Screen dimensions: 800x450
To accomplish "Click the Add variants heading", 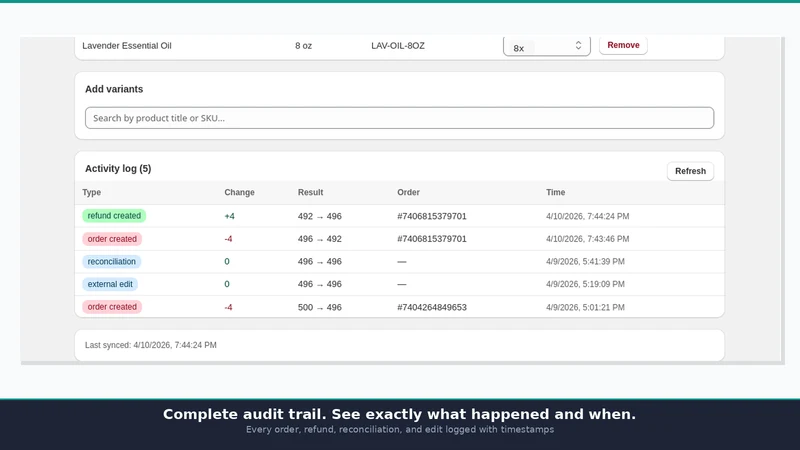I will pyautogui.click(x=114, y=89).
